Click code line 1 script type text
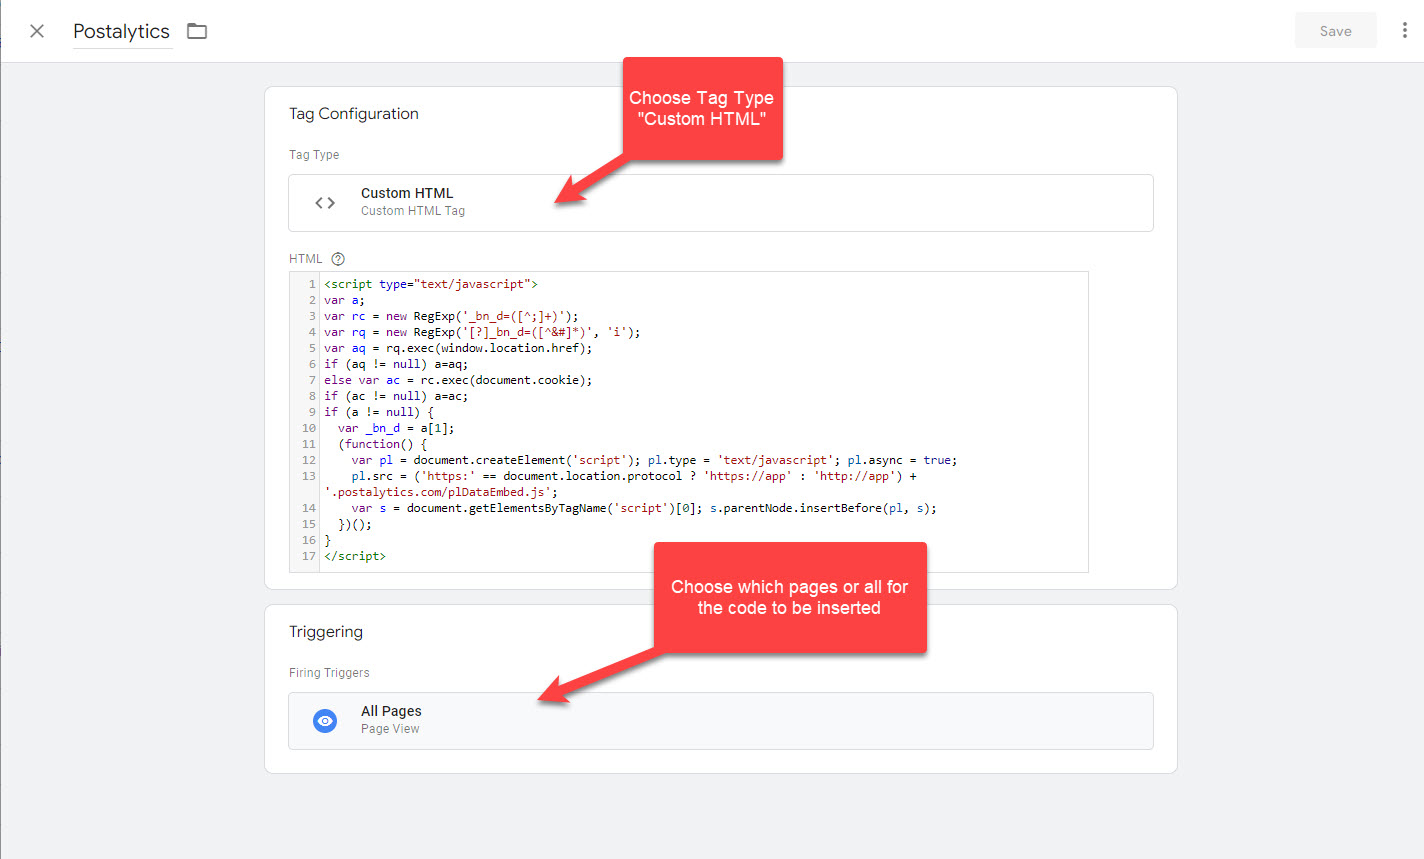Screen dimensions: 1424x859 tap(431, 284)
